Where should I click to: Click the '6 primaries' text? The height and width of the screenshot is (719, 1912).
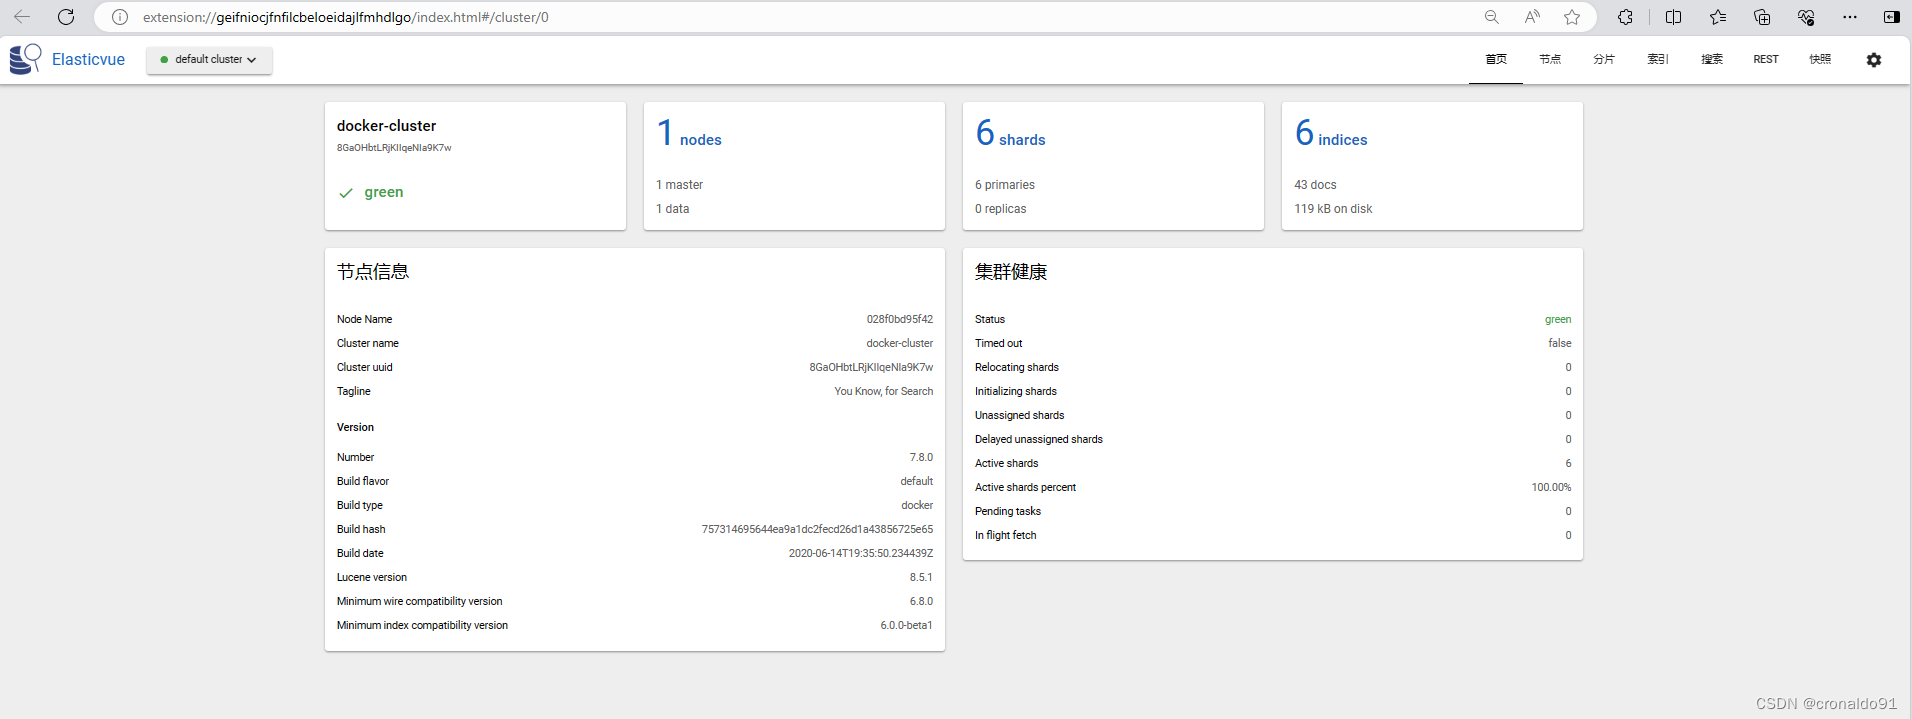point(1005,185)
